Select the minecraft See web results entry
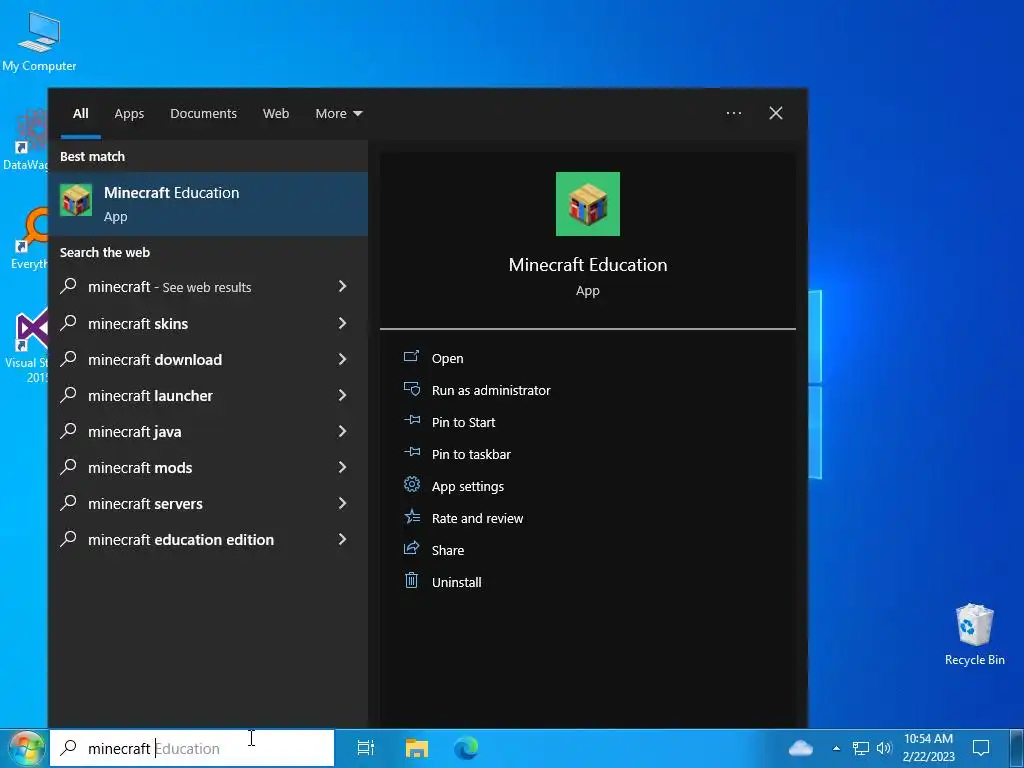 [208, 287]
